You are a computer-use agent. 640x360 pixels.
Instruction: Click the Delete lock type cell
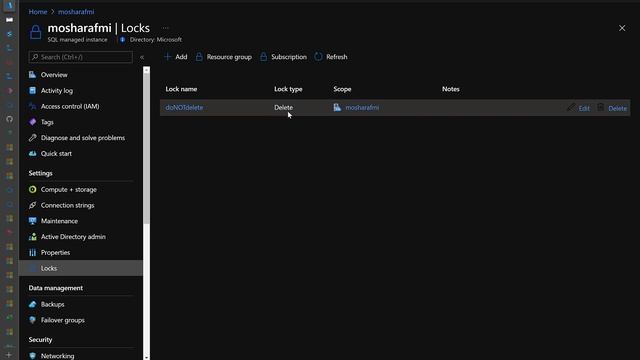point(283,107)
